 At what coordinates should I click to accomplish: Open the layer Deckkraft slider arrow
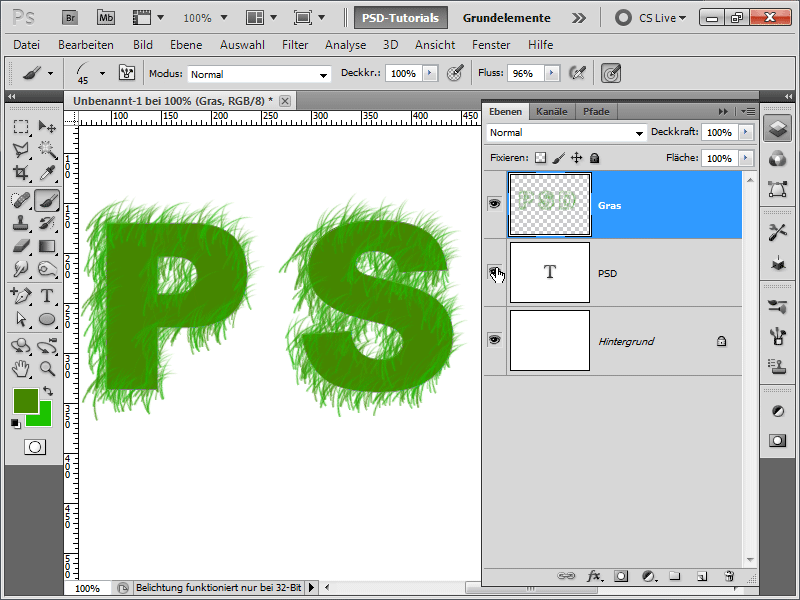coord(746,132)
